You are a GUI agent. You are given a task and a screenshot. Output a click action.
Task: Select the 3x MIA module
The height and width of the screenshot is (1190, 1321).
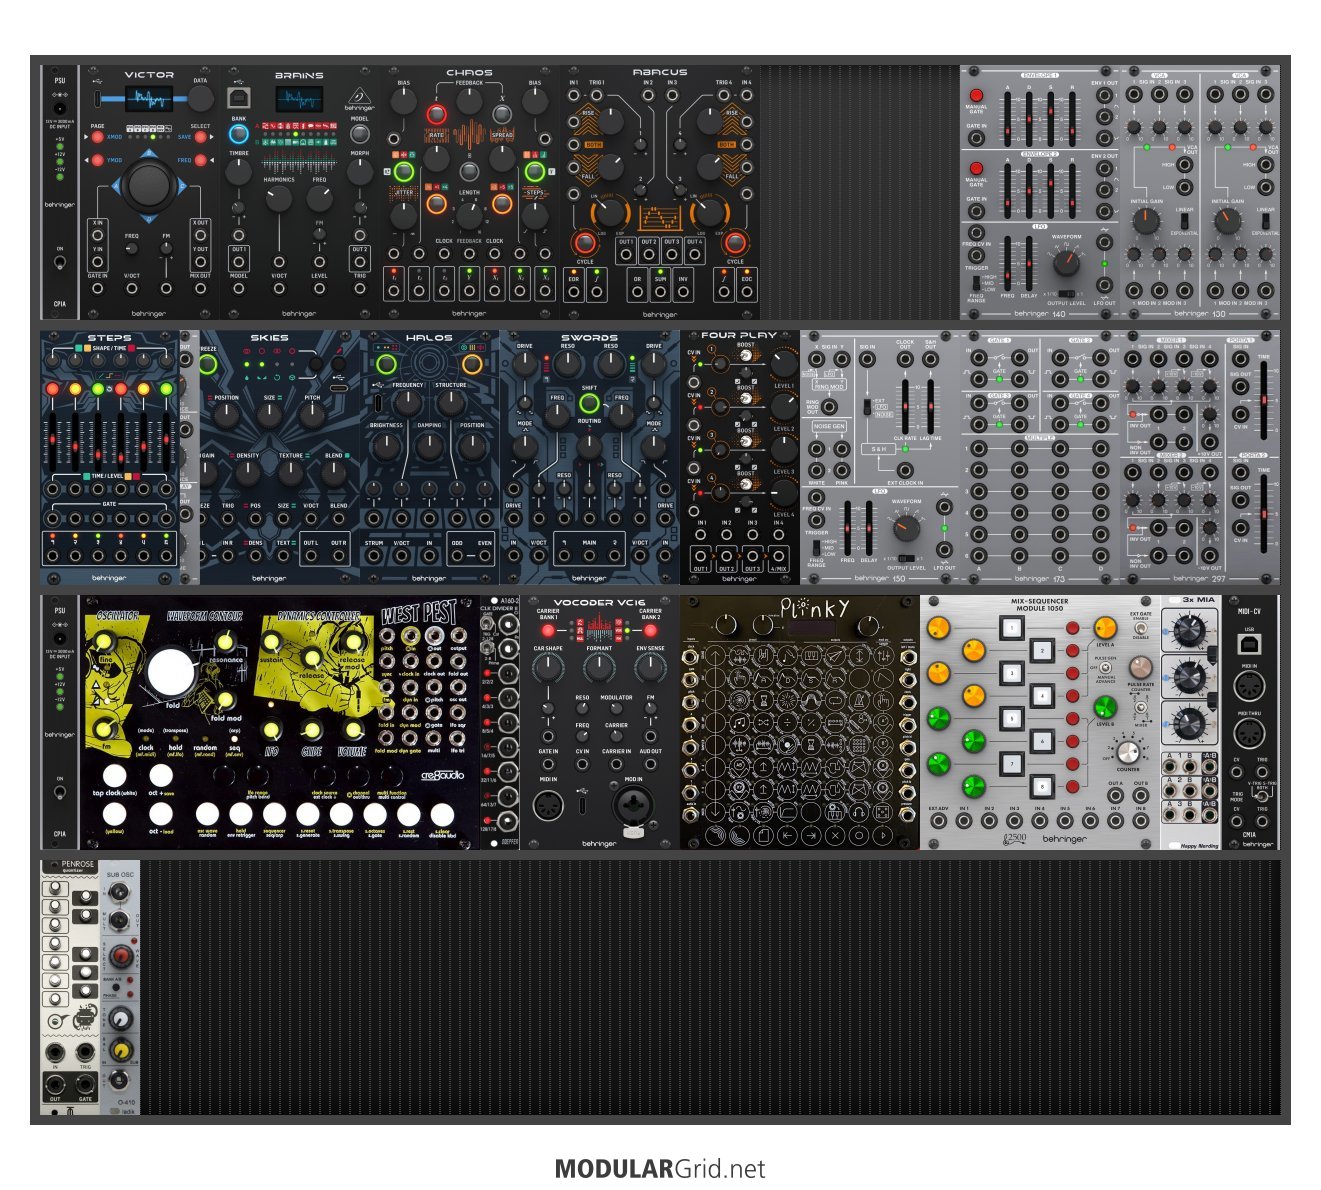tap(1190, 722)
